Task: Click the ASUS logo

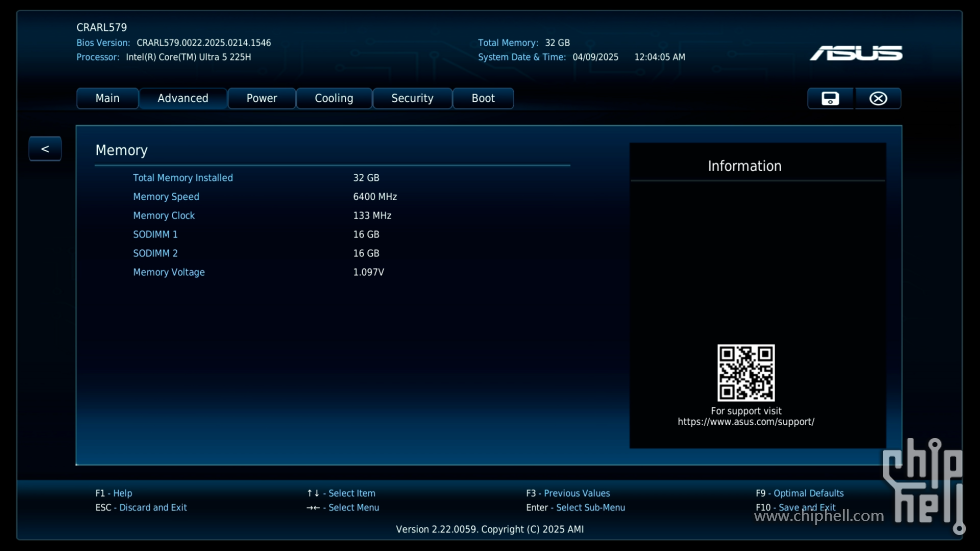Action: [856, 54]
